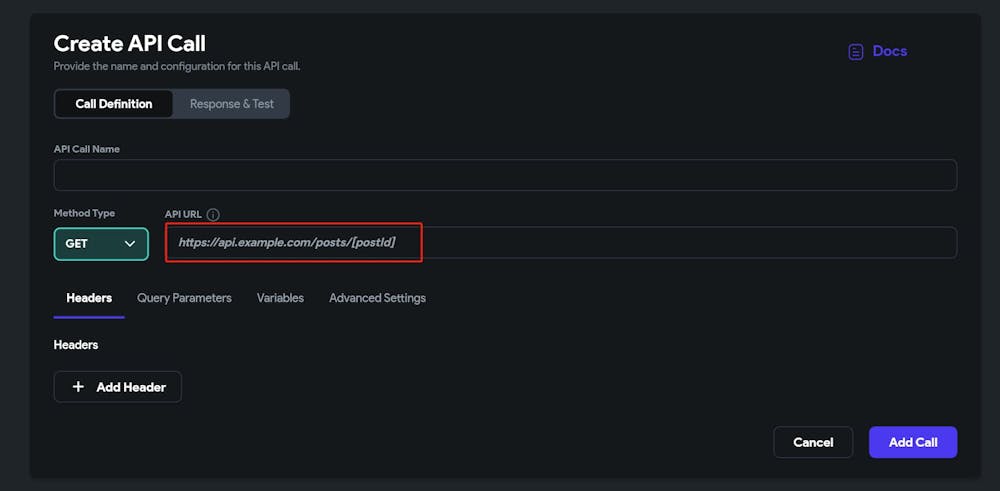Focus the API Call Name input field

[505, 175]
